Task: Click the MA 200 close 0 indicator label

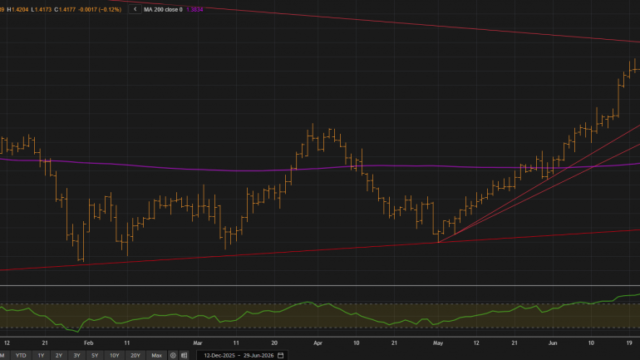Action: 163,9
